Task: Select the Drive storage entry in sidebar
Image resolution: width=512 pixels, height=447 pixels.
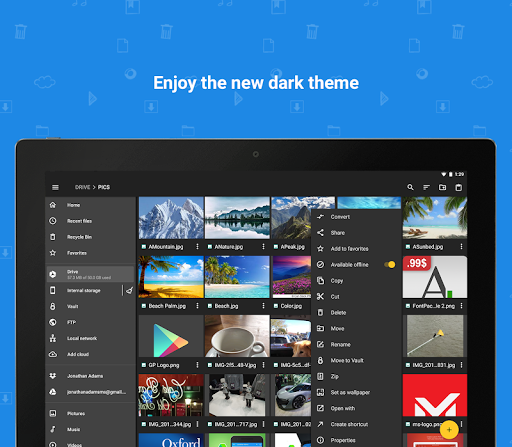Action: pos(90,274)
